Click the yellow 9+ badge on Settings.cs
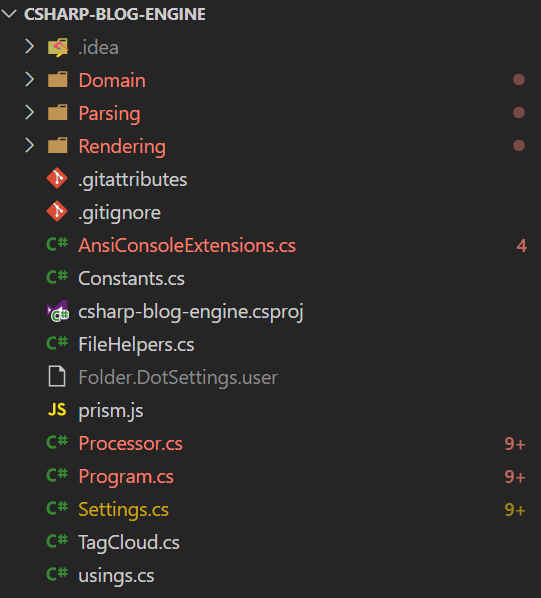Image resolution: width=541 pixels, height=598 pixels. point(515,510)
